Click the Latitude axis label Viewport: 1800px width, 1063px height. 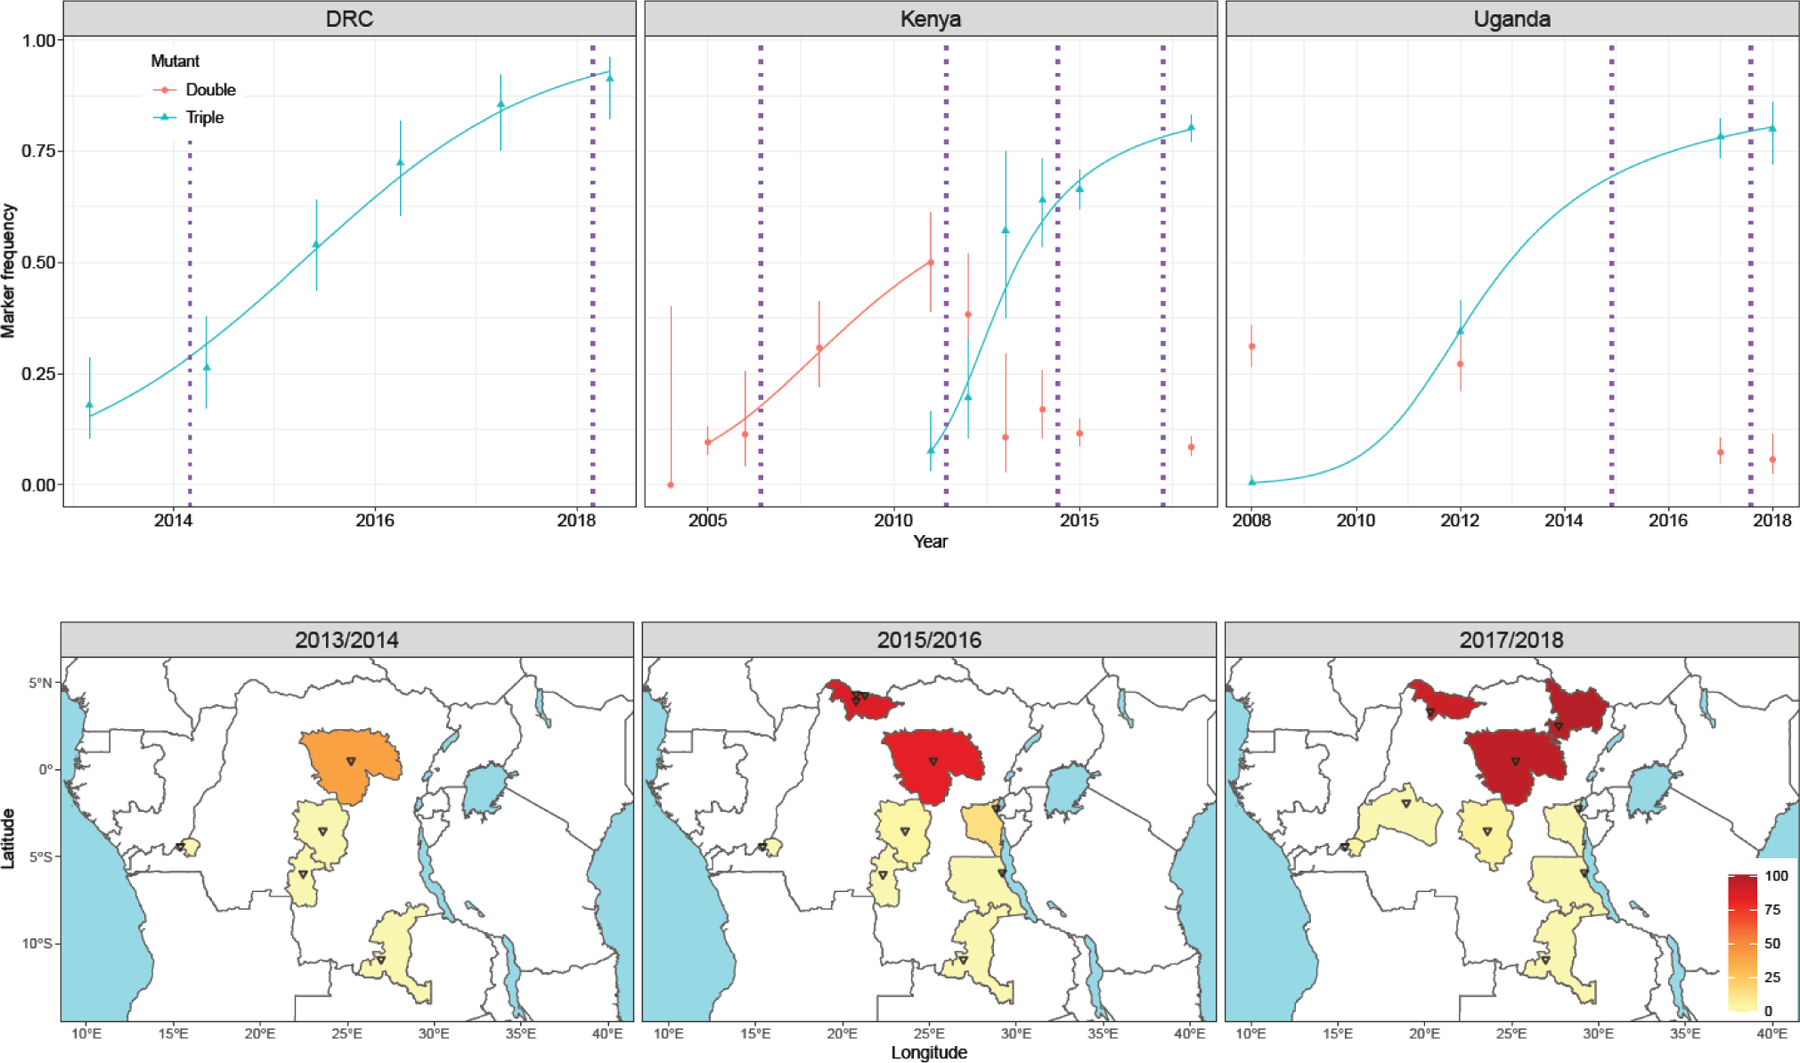click(9, 838)
